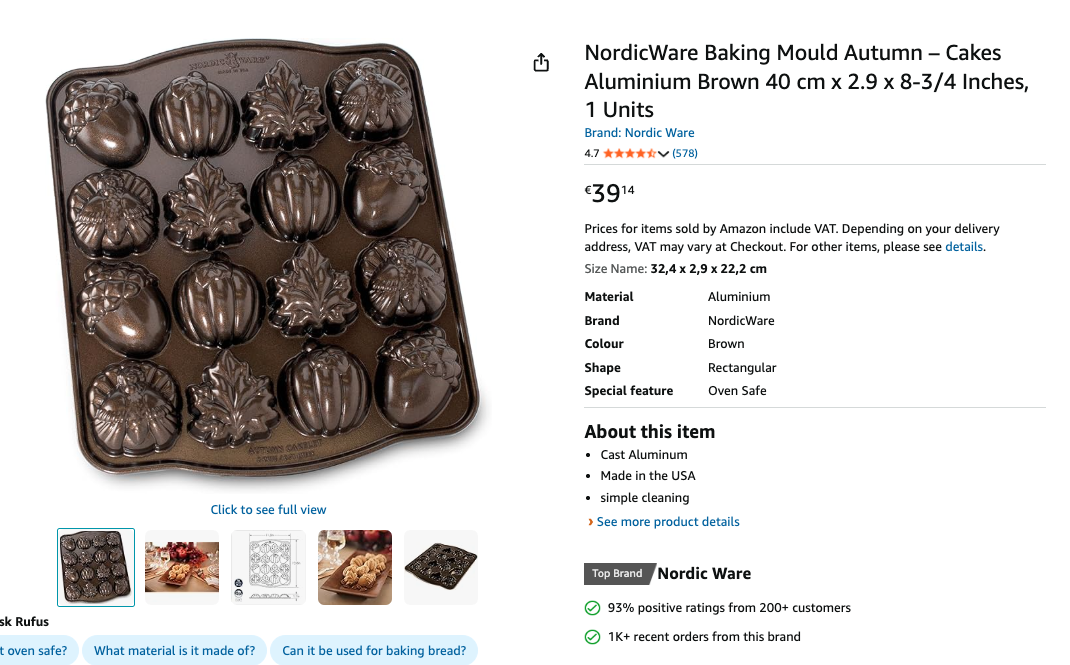Click the orange star rating icons
The image size is (1070, 665).
[629, 153]
